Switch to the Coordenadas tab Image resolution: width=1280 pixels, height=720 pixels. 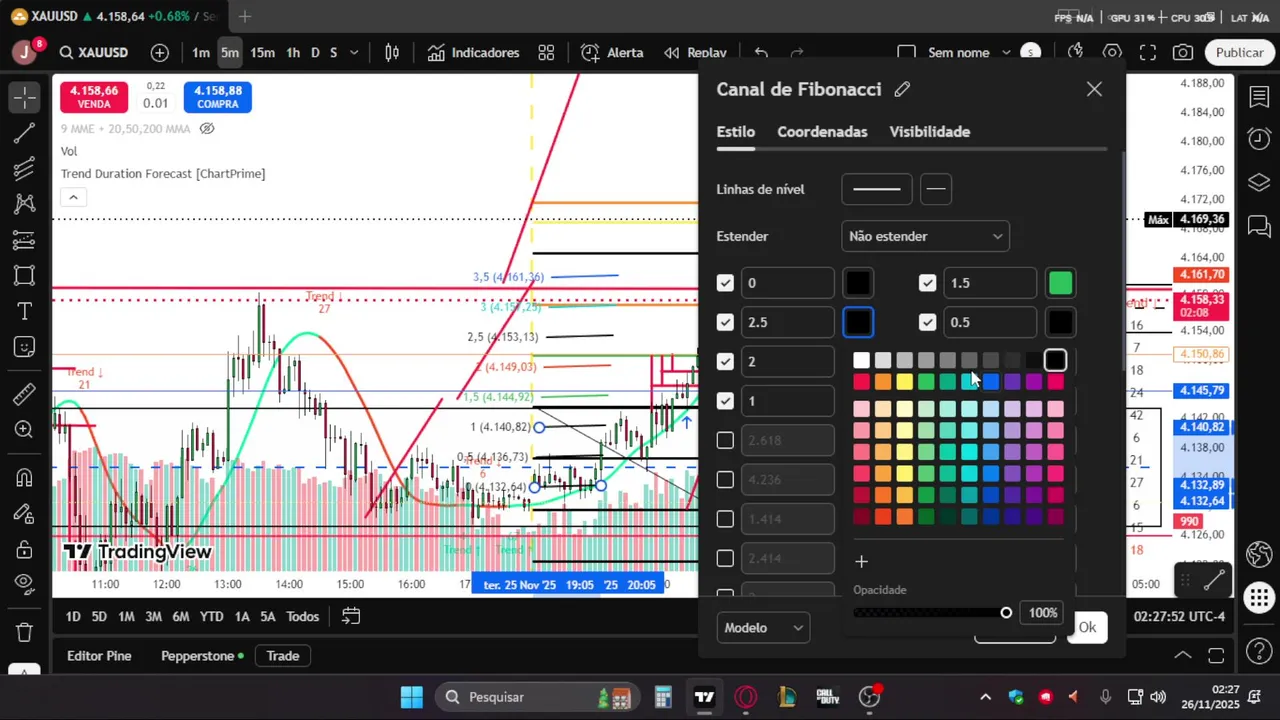(x=822, y=132)
